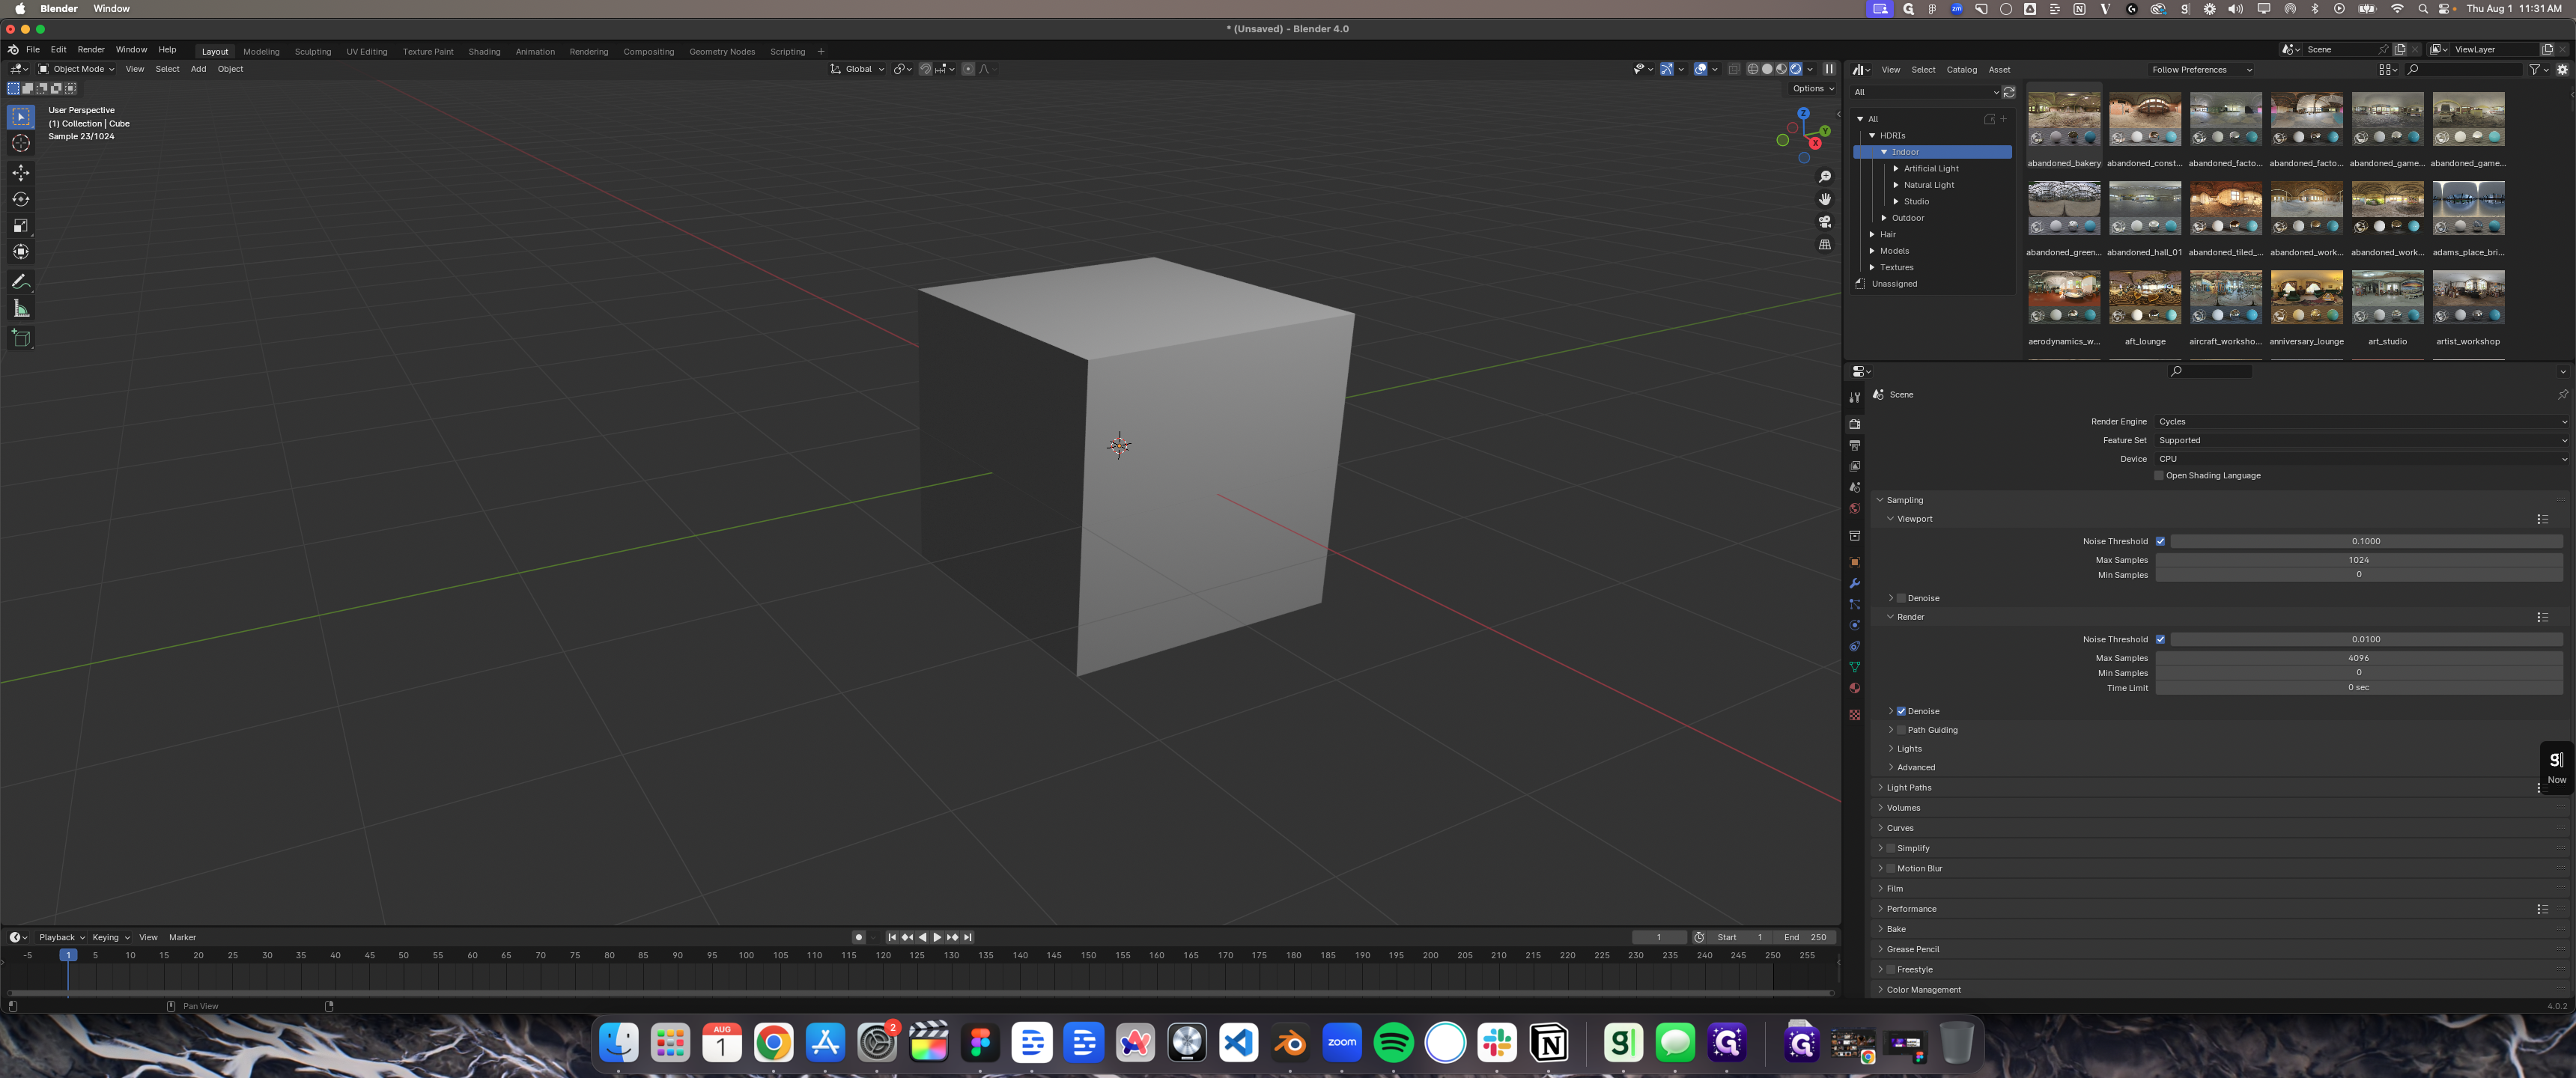2576x1078 pixels.
Task: Switch viewport to material preview shading
Action: (x=1781, y=69)
